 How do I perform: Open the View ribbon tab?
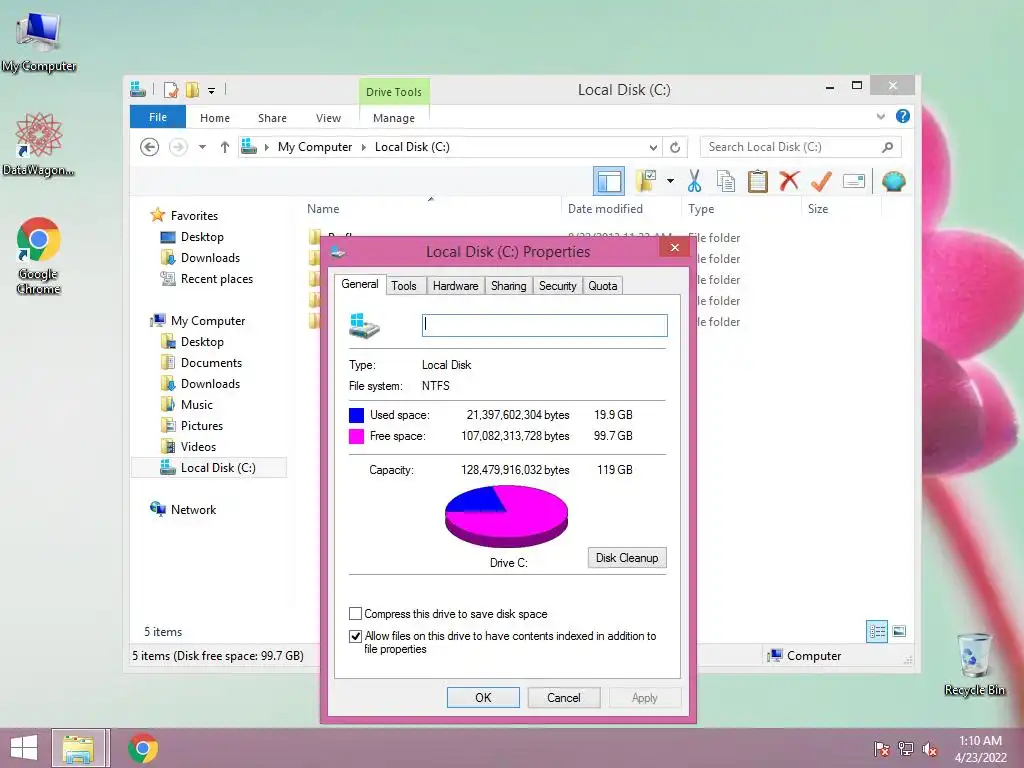(328, 118)
